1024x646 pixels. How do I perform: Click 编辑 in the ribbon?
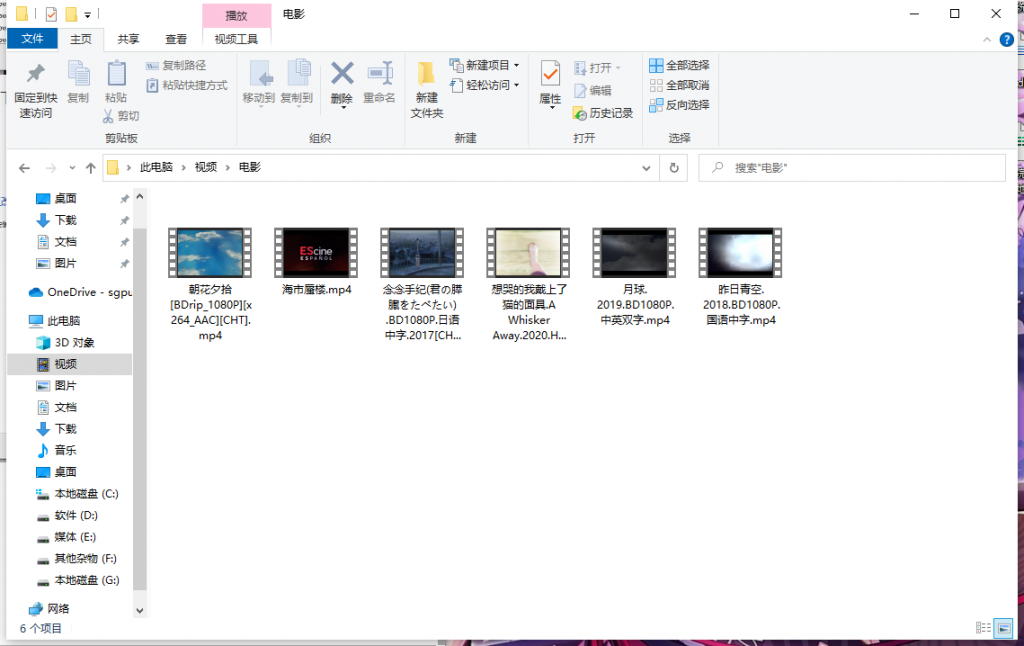[x=593, y=90]
